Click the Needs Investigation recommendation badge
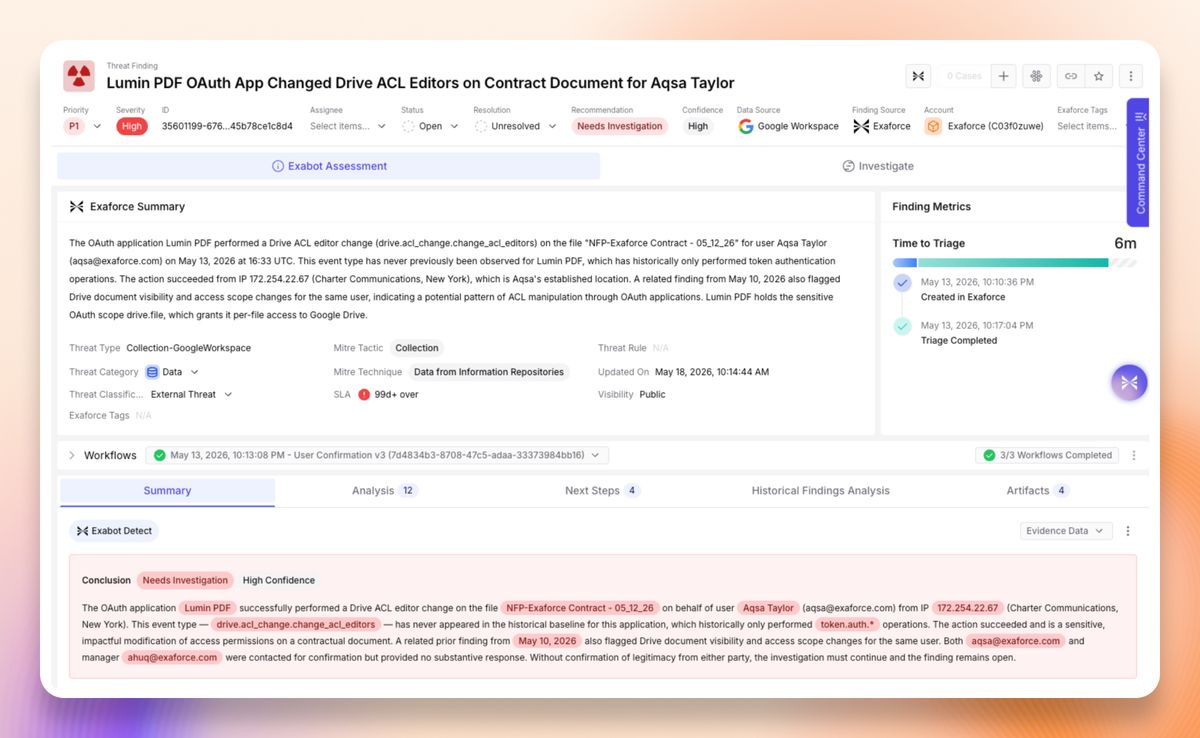This screenshot has height=738, width=1200. (620, 126)
